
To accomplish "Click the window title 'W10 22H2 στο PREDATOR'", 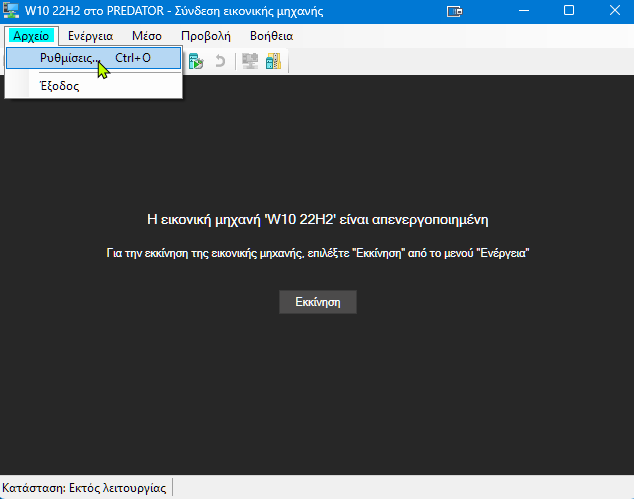I will [x=93, y=11].
